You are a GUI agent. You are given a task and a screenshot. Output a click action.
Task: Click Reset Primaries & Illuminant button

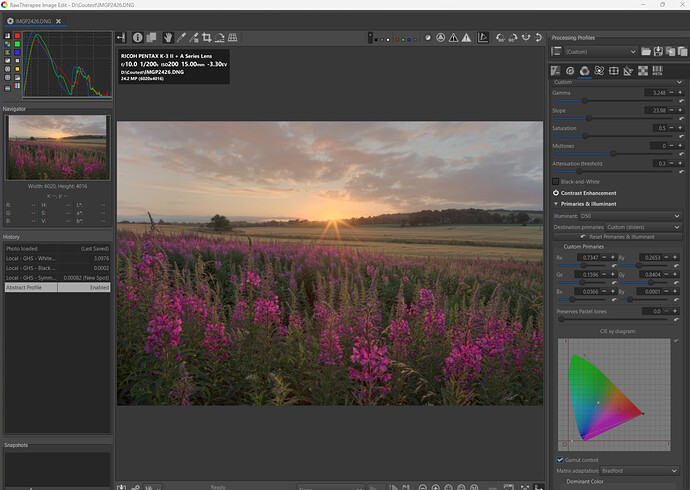click(x=618, y=236)
